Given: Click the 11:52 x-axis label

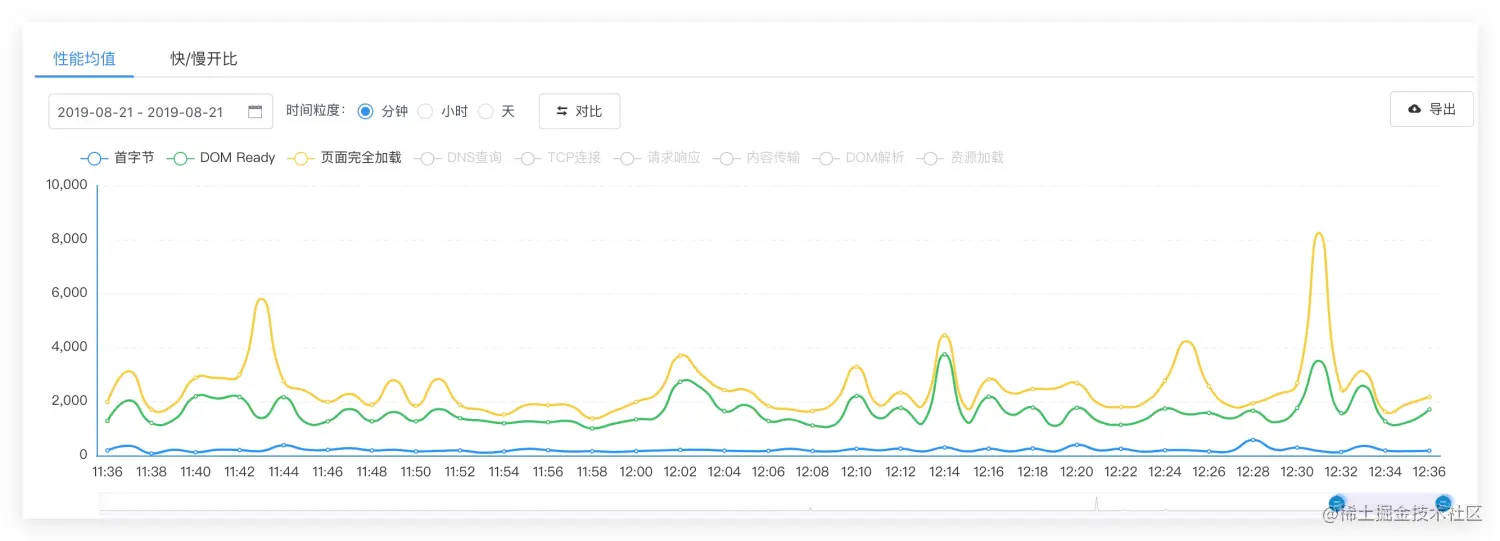Looking at the screenshot, I should (x=460, y=472).
